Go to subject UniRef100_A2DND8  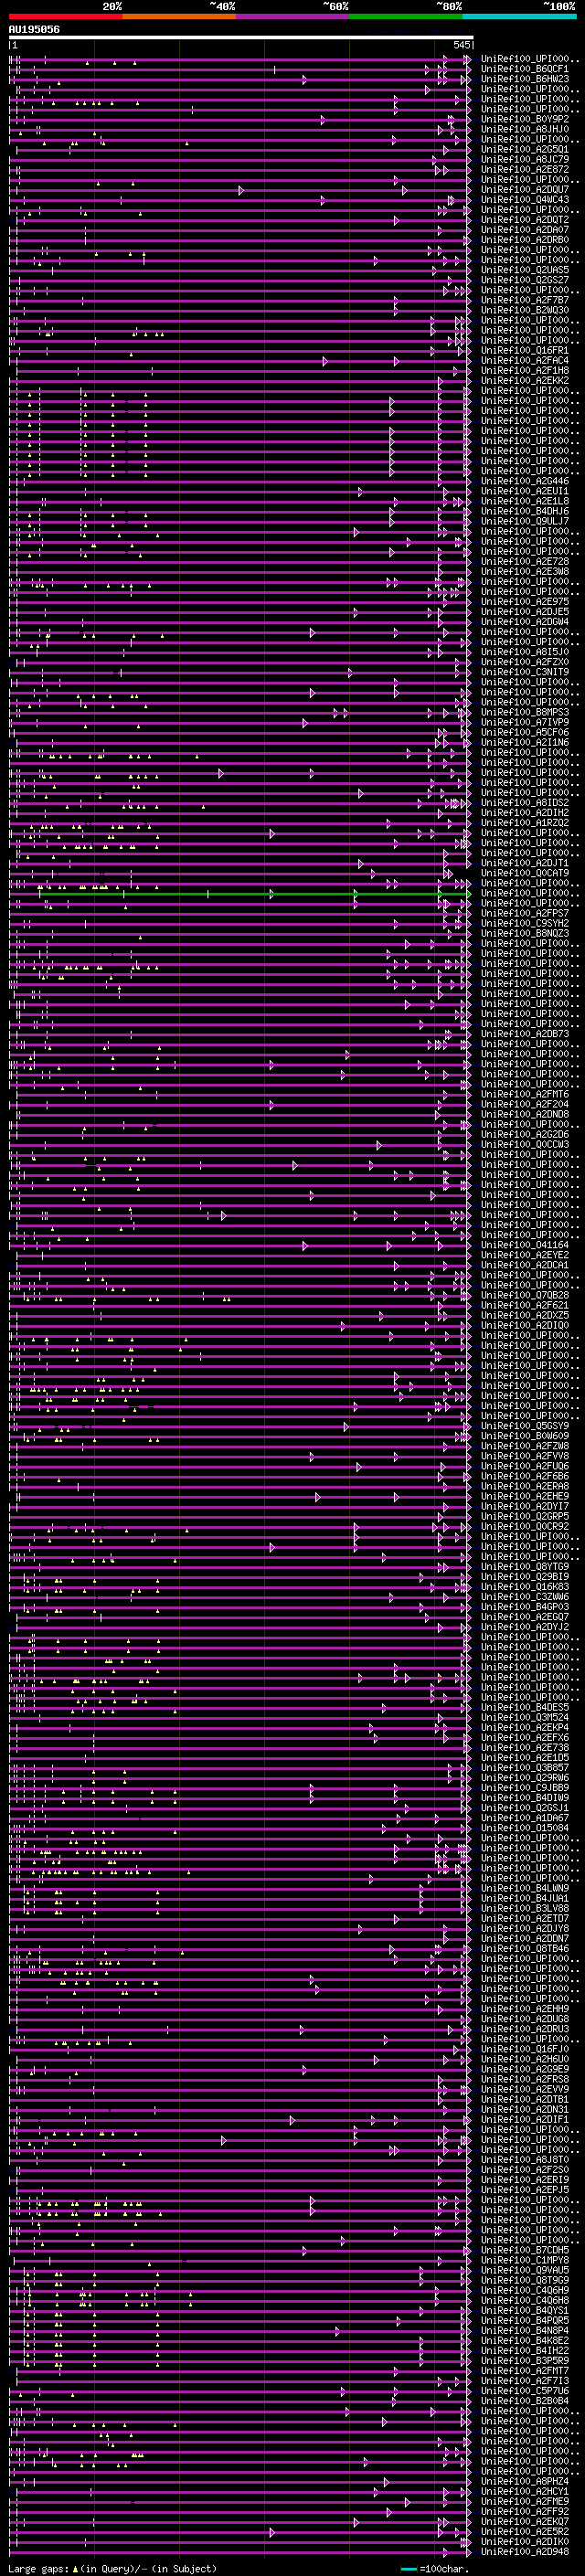525,1114
